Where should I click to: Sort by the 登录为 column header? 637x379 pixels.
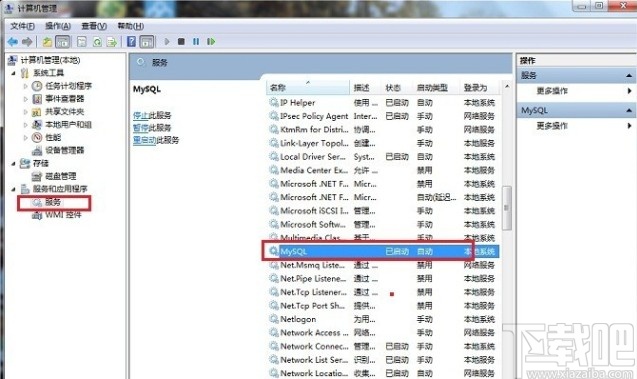coord(481,87)
